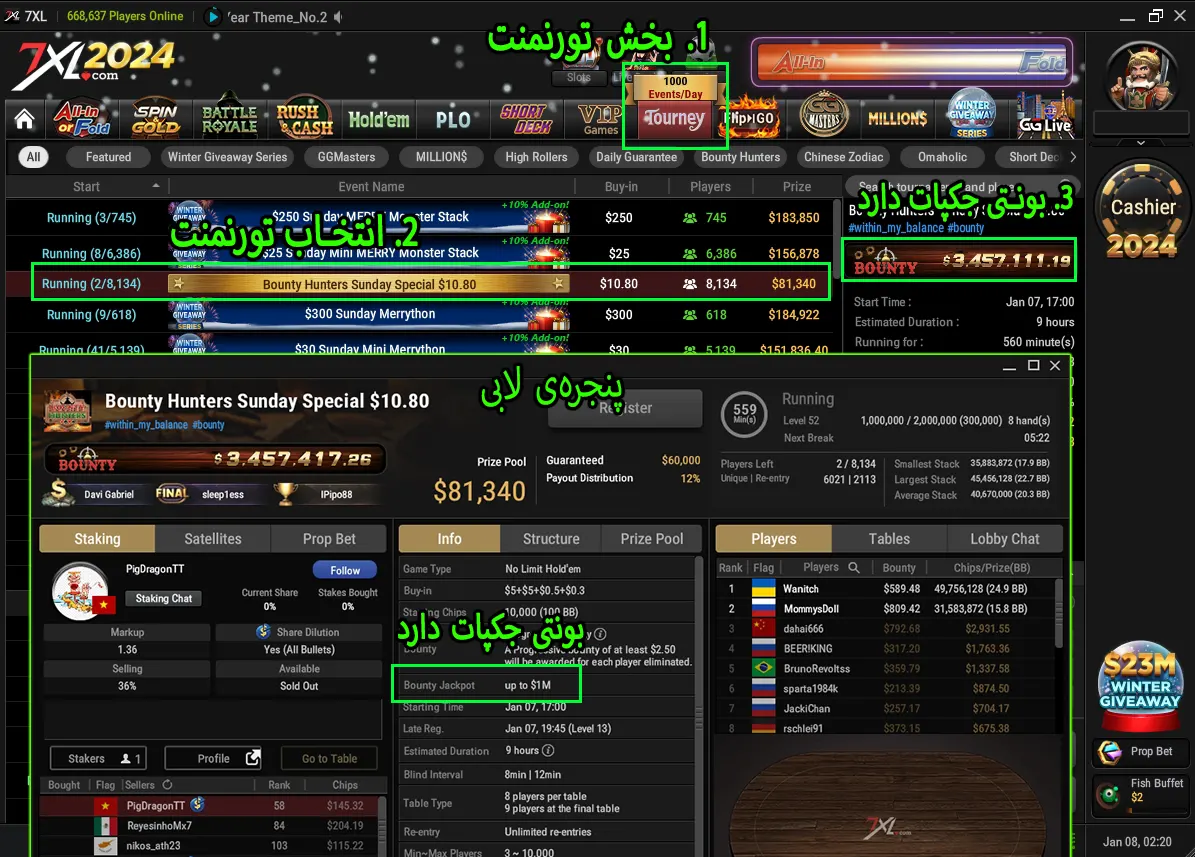Viewport: 1195px width, 857px height.
Task: Select the $300 Sunday Merrython row
Action: (370, 314)
